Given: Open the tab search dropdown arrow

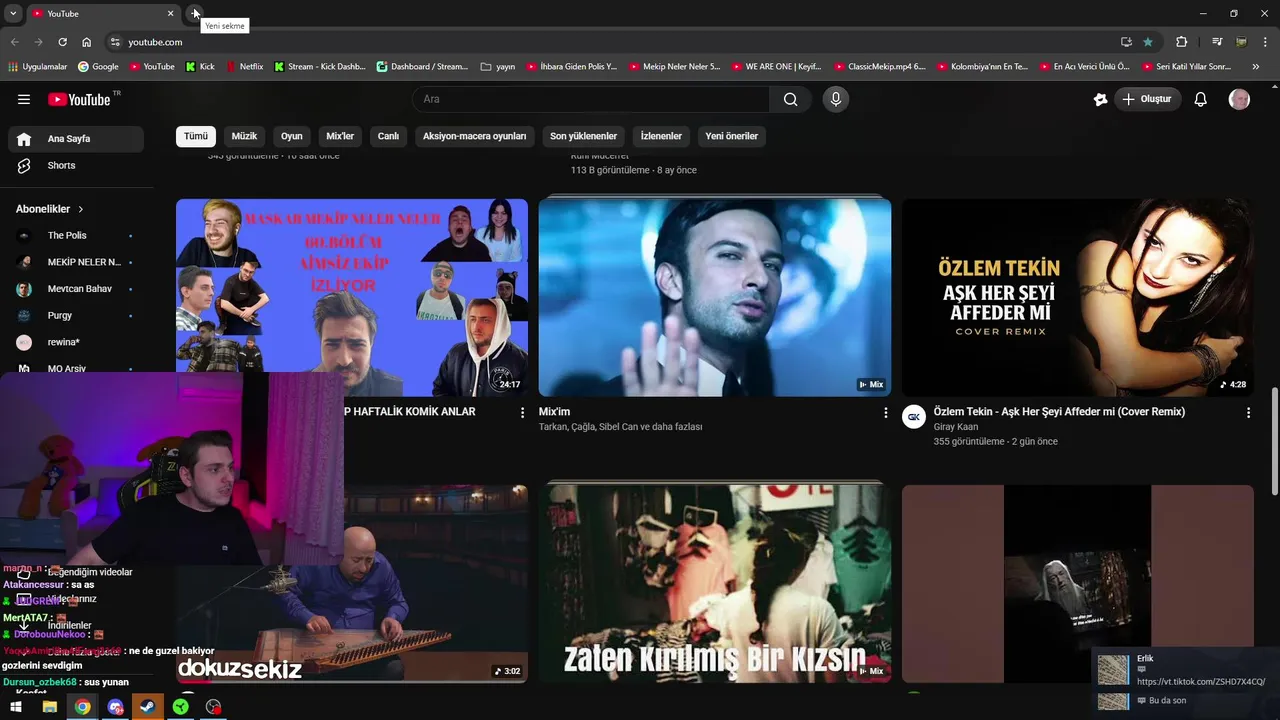Looking at the screenshot, I should [x=13, y=13].
